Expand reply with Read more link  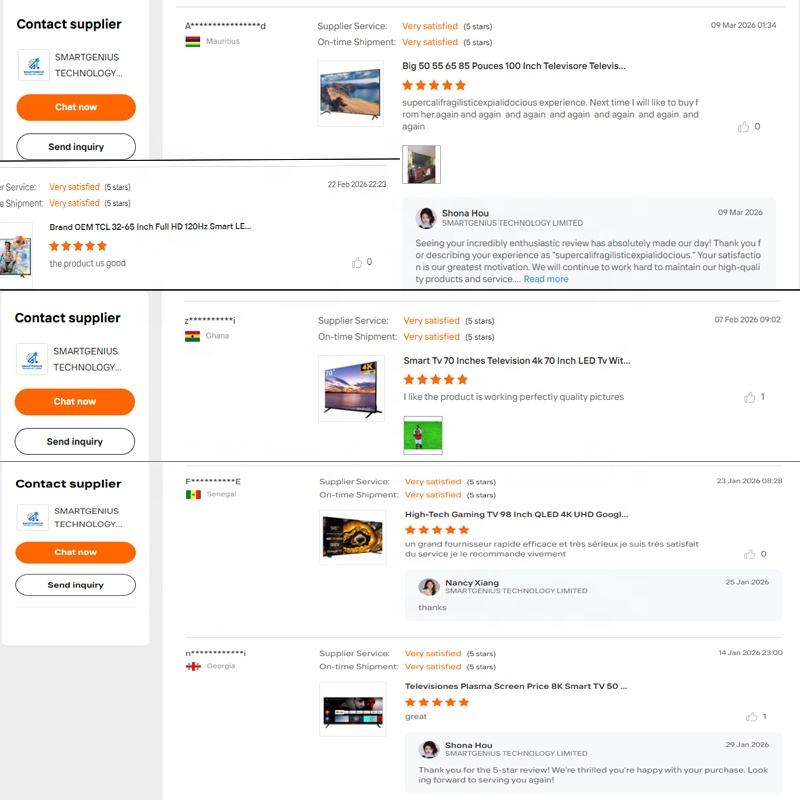[x=545, y=279]
